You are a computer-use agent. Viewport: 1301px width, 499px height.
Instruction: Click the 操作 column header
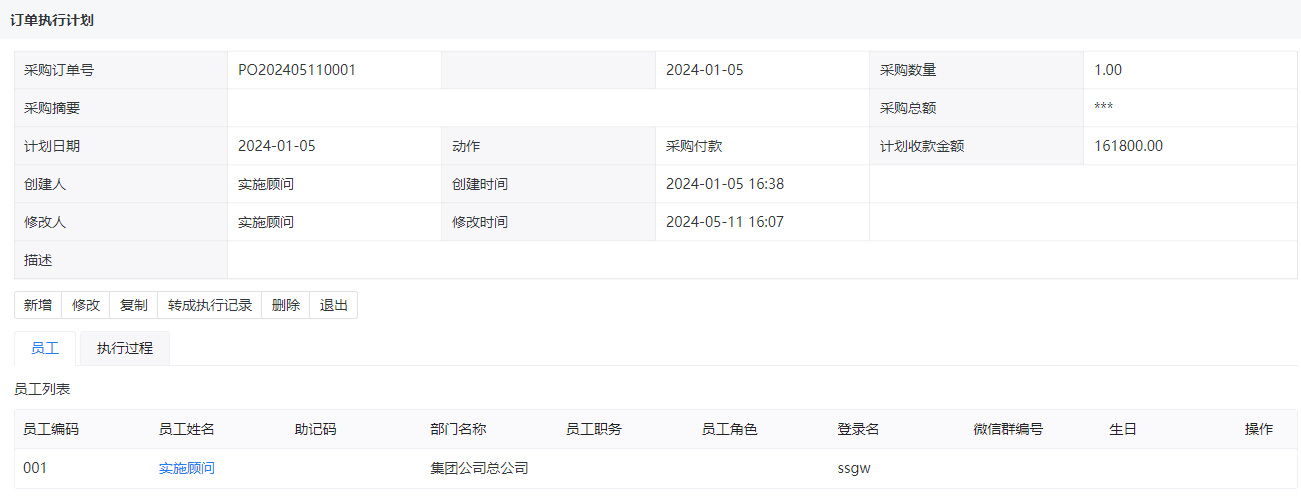[x=1259, y=429]
